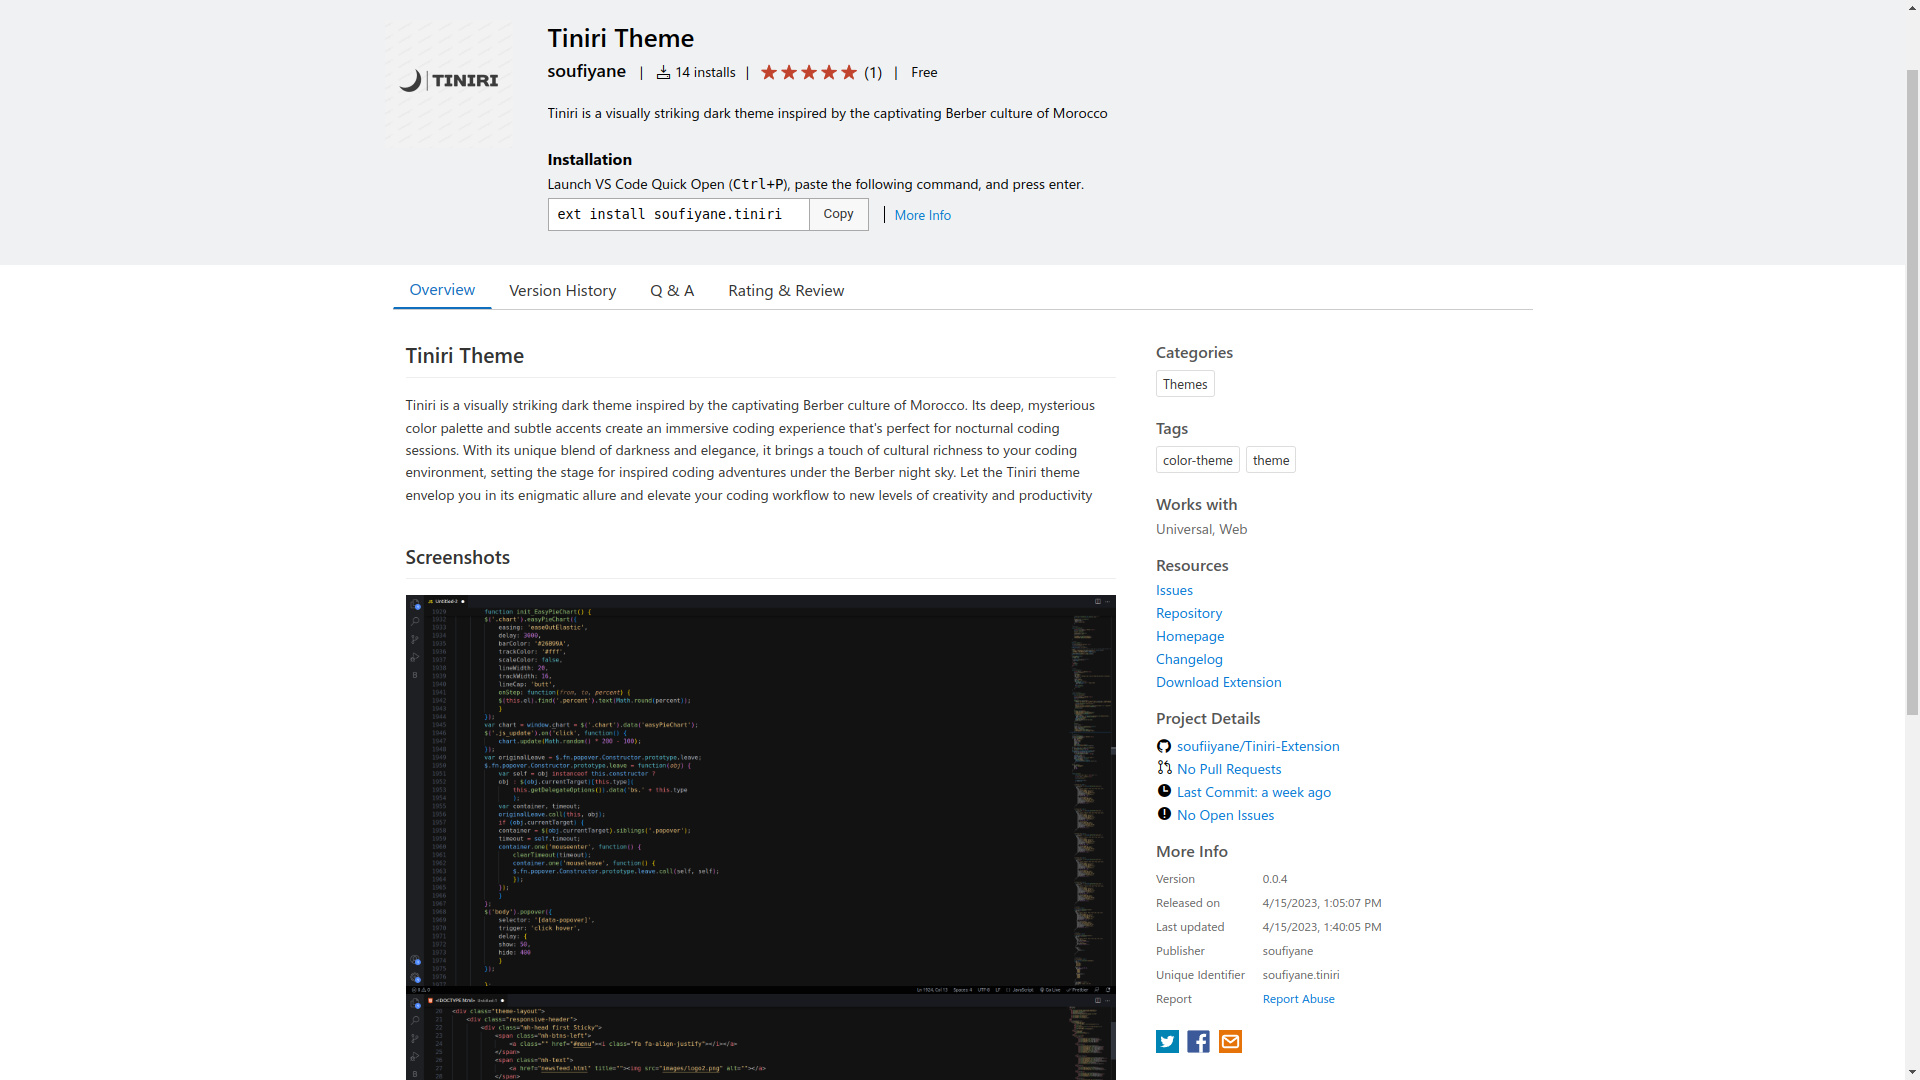The height and width of the screenshot is (1080, 1920).
Task: Click the alert icon beside No Open Issues
Action: 1164,814
